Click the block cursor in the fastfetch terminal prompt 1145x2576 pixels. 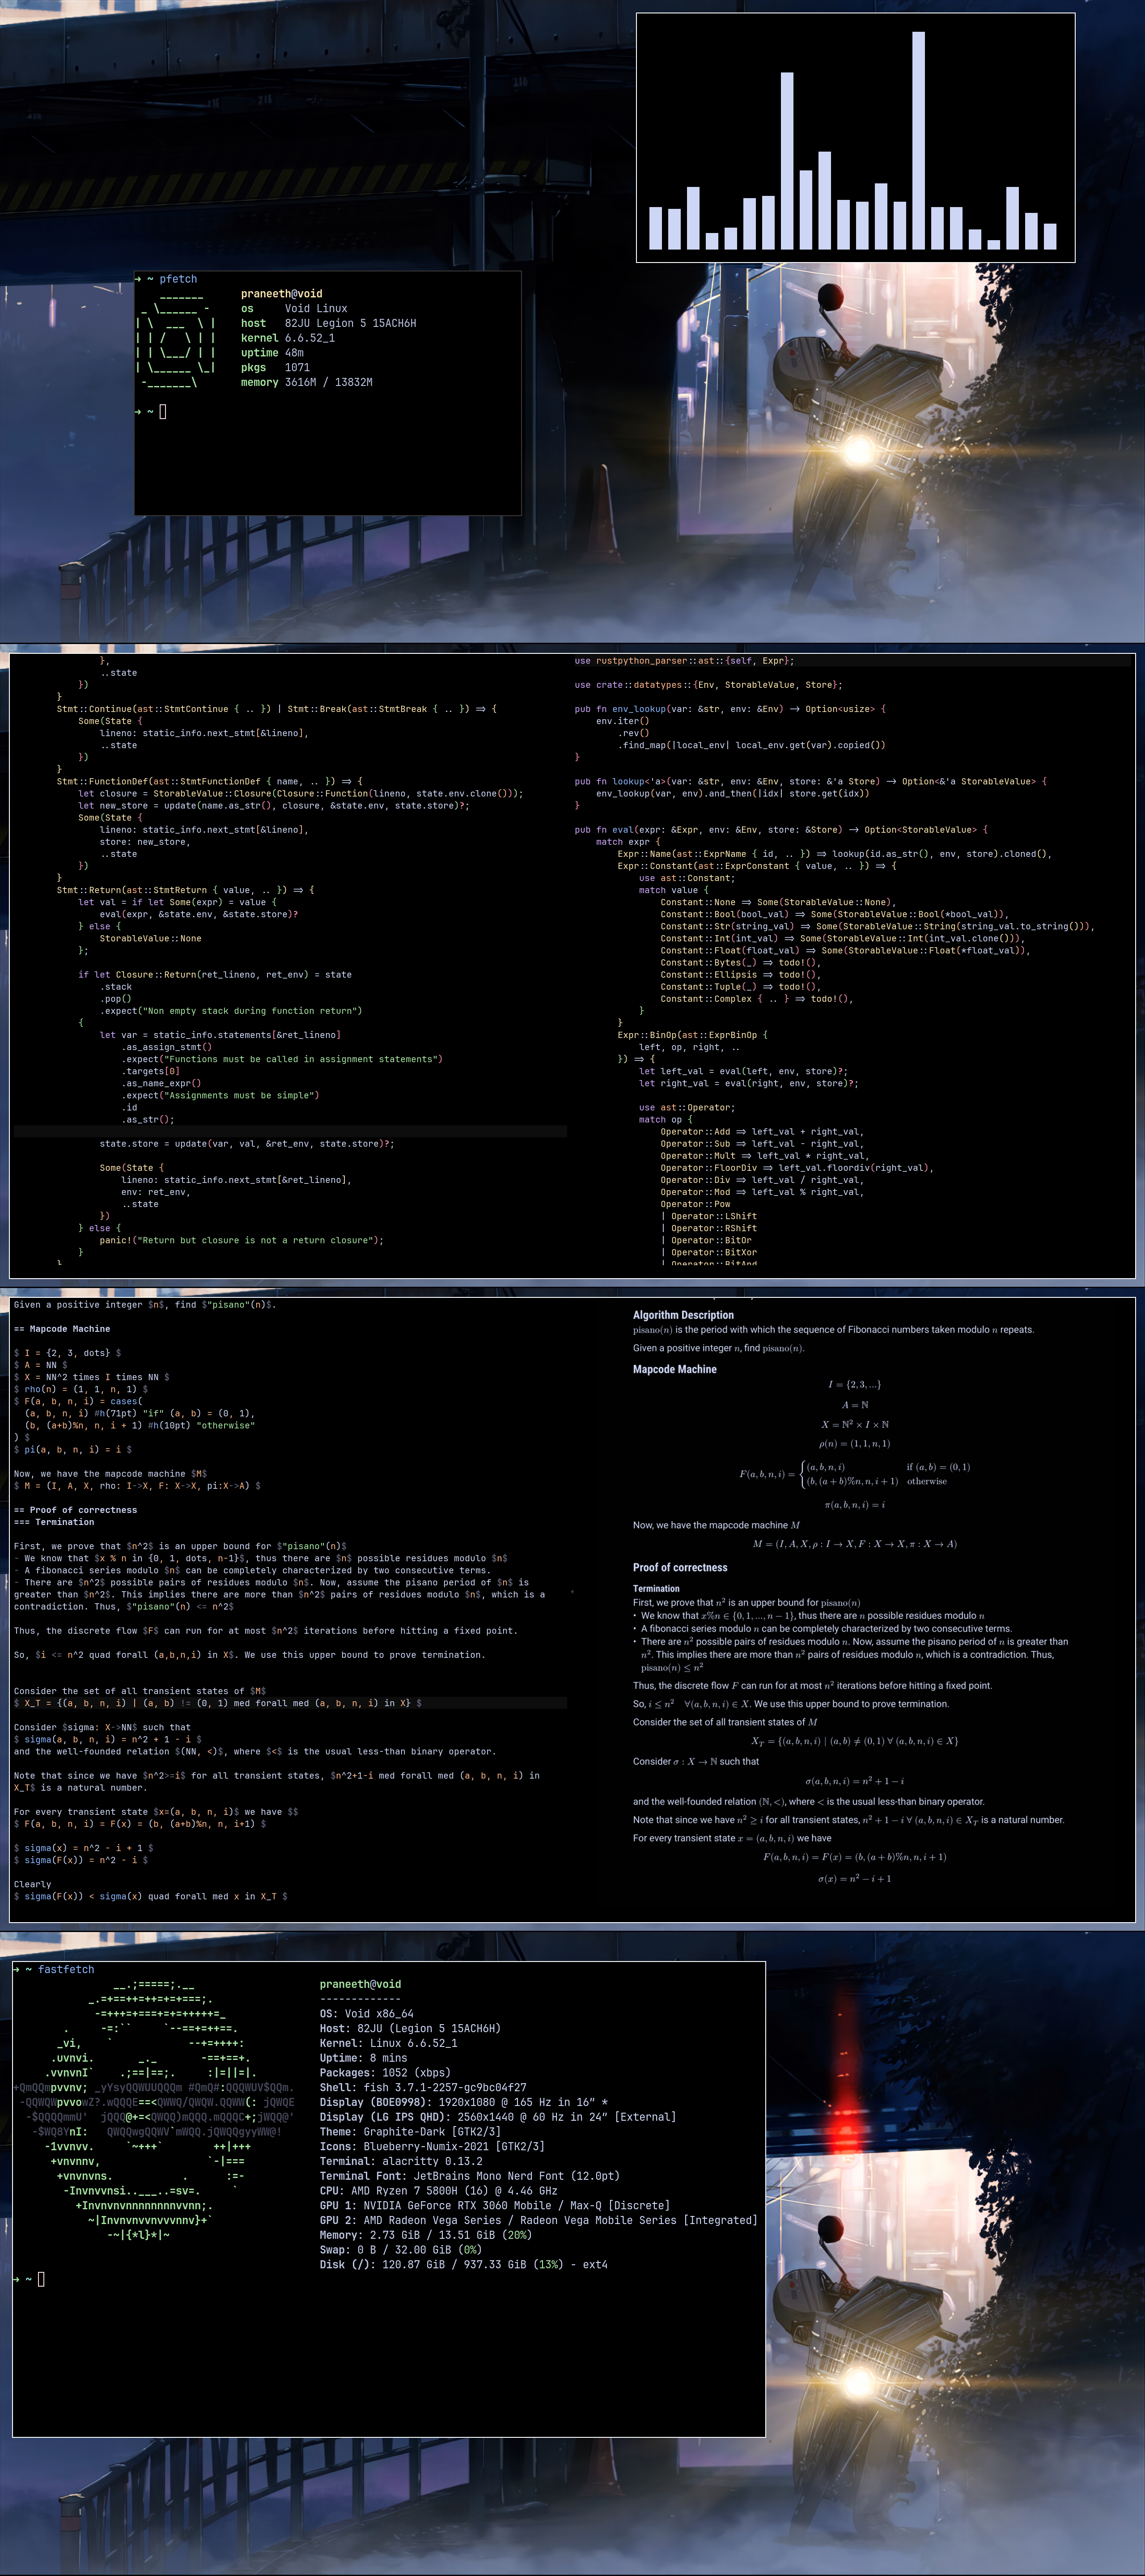coord(41,2279)
